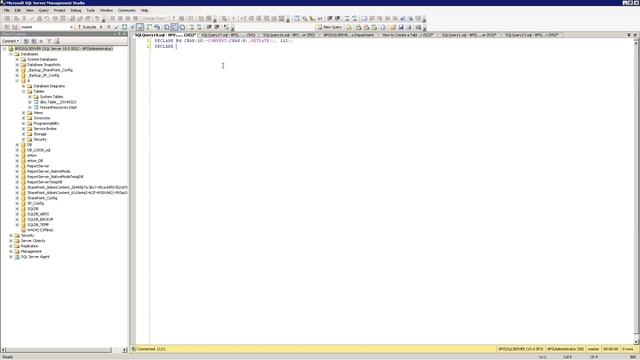
Task: Open the Connect dropdown in Object Explorer
Action: coord(10,41)
